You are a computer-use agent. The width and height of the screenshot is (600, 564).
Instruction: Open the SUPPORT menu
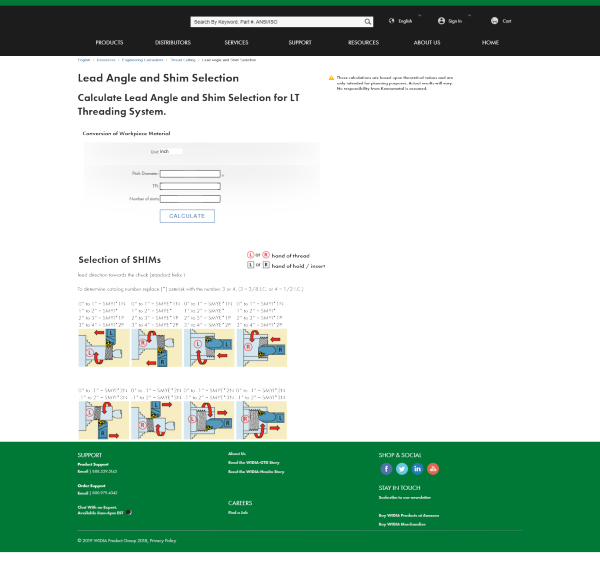[x=300, y=42]
